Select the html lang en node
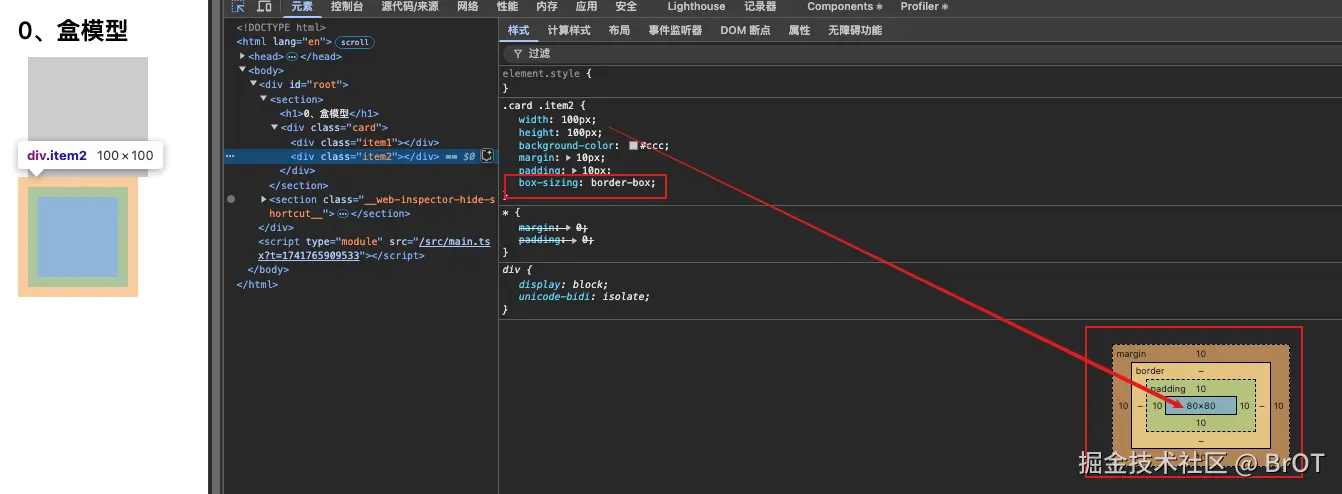 pos(284,43)
